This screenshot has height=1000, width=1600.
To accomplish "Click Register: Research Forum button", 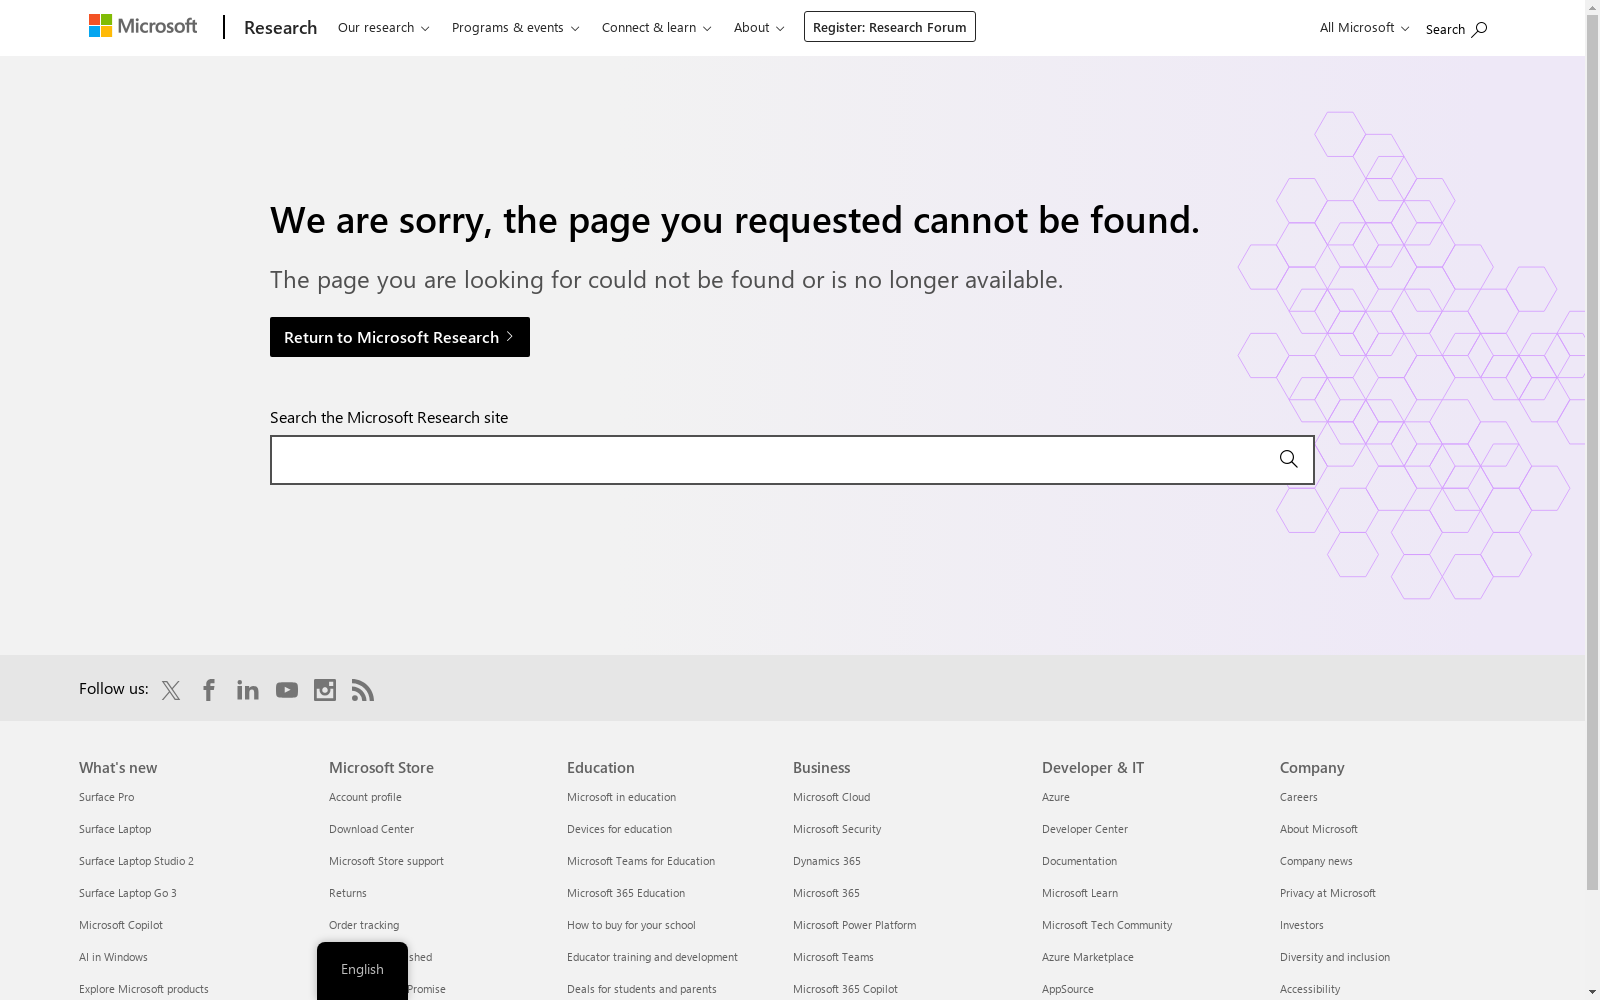I will pos(890,27).
